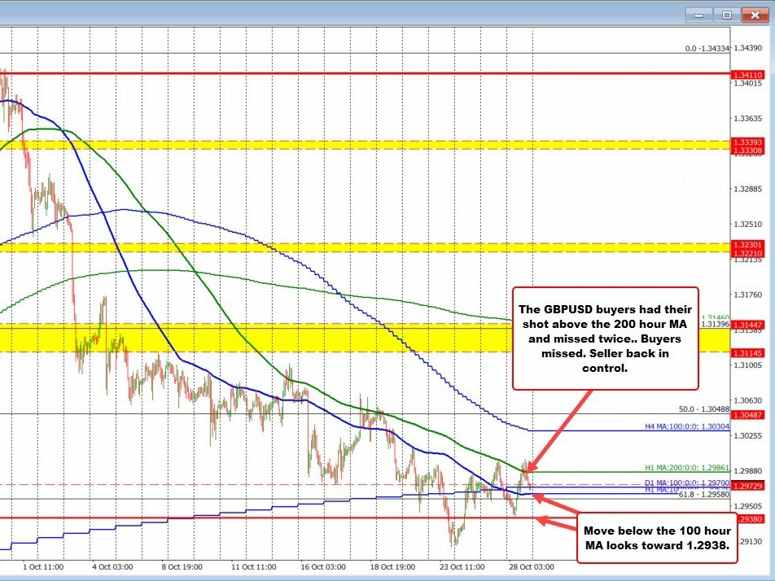Viewport: 775px width, 581px height.
Task: Click the 1.33635 price axis value
Action: click(x=748, y=119)
